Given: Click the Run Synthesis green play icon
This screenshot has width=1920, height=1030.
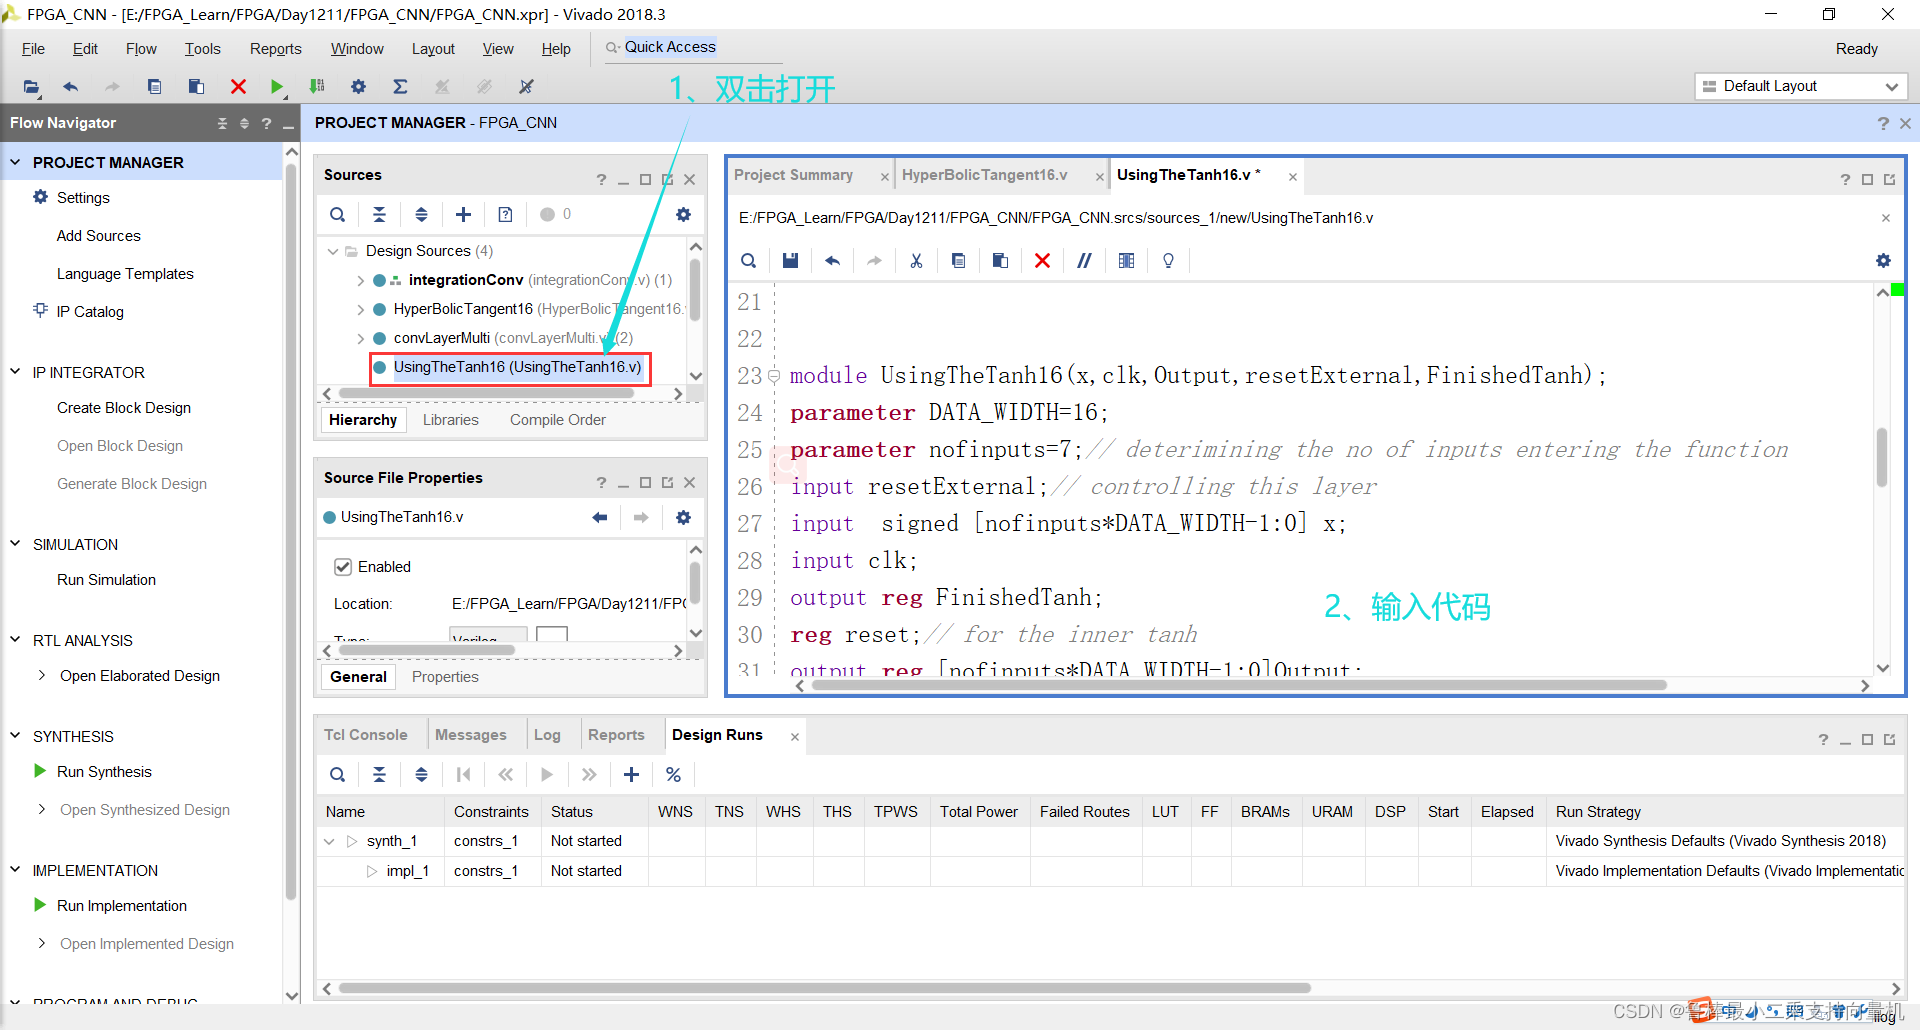Looking at the screenshot, I should (40, 771).
